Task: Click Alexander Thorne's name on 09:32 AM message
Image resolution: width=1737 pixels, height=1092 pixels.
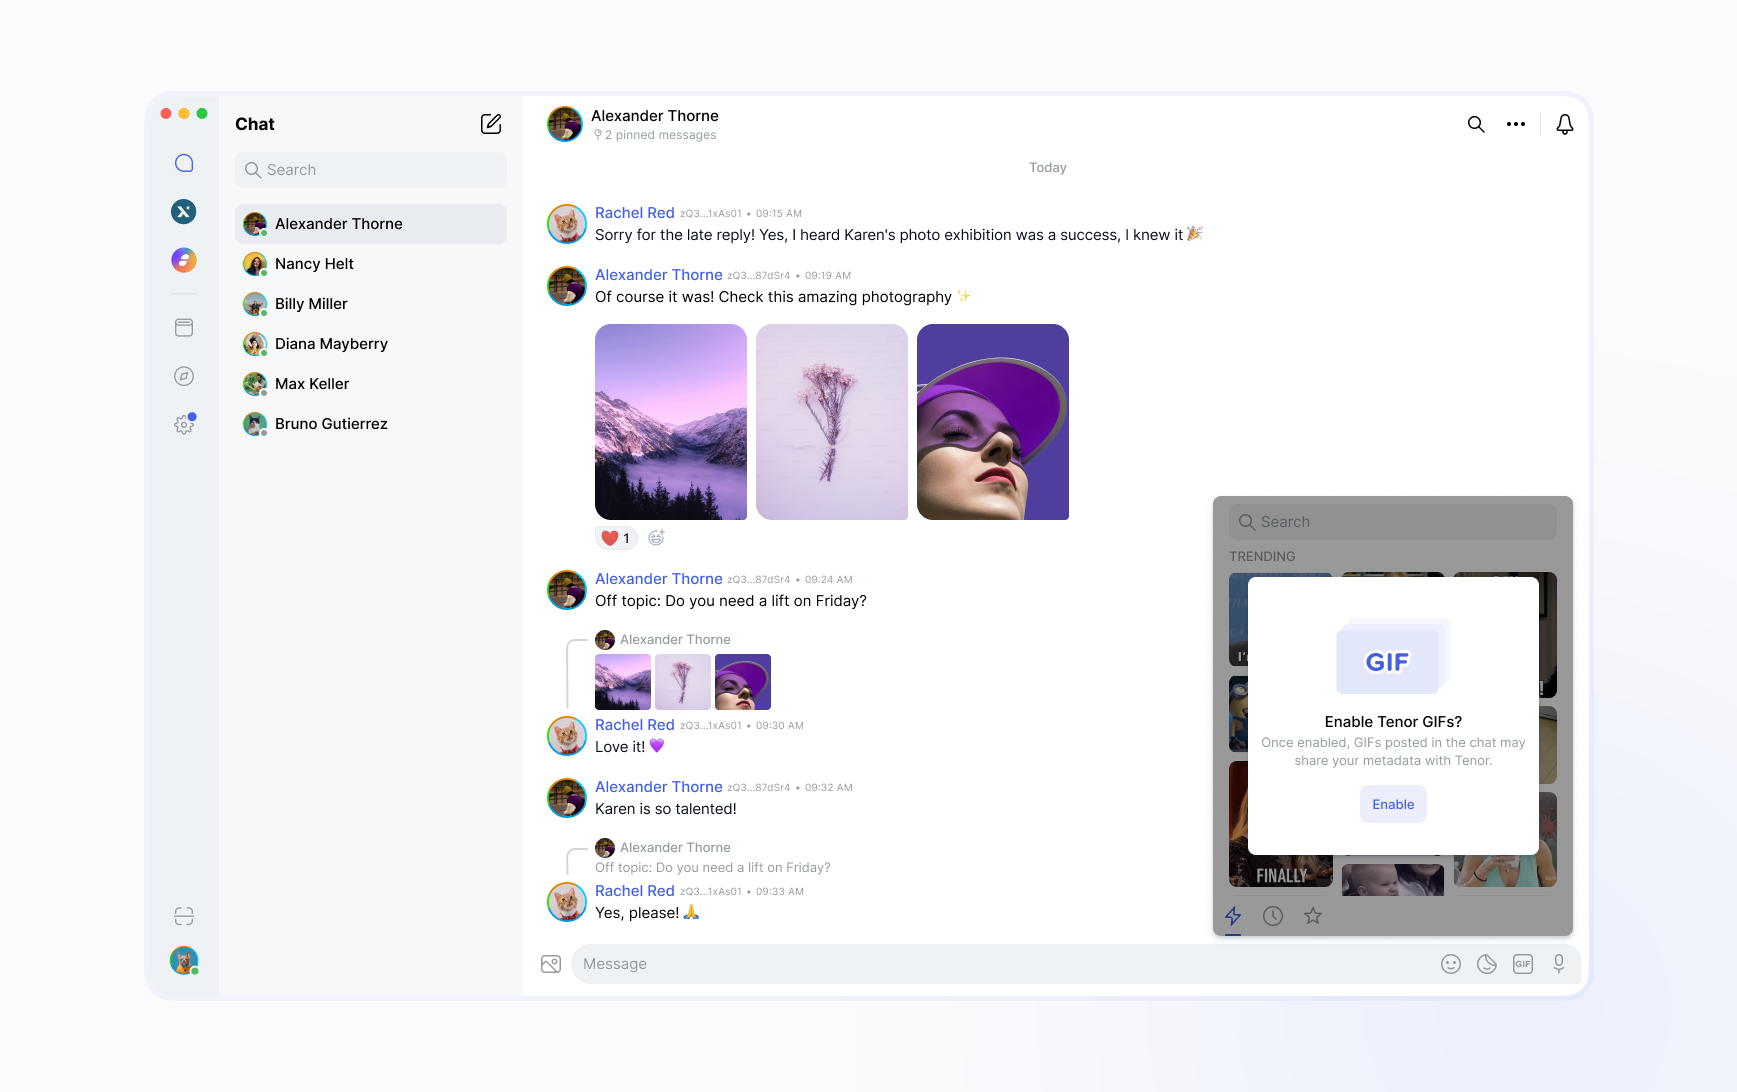Action: 659,787
